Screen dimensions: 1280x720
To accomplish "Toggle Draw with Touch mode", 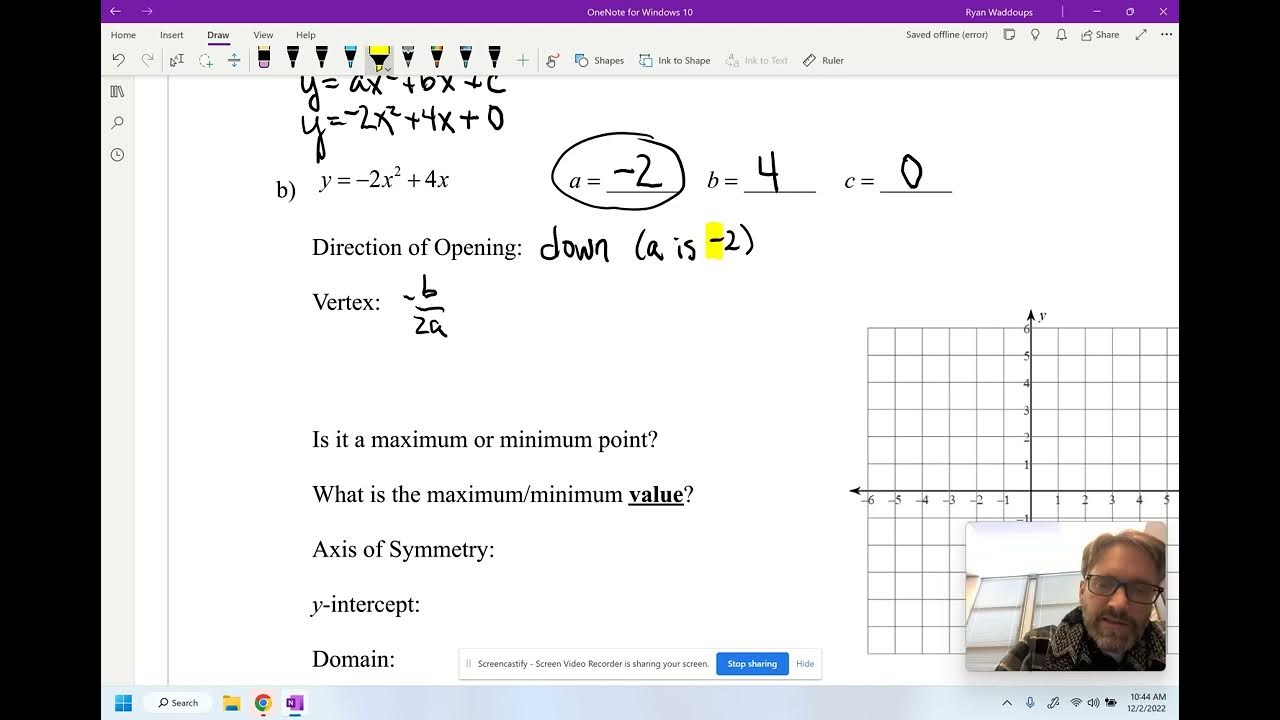I will (552, 60).
